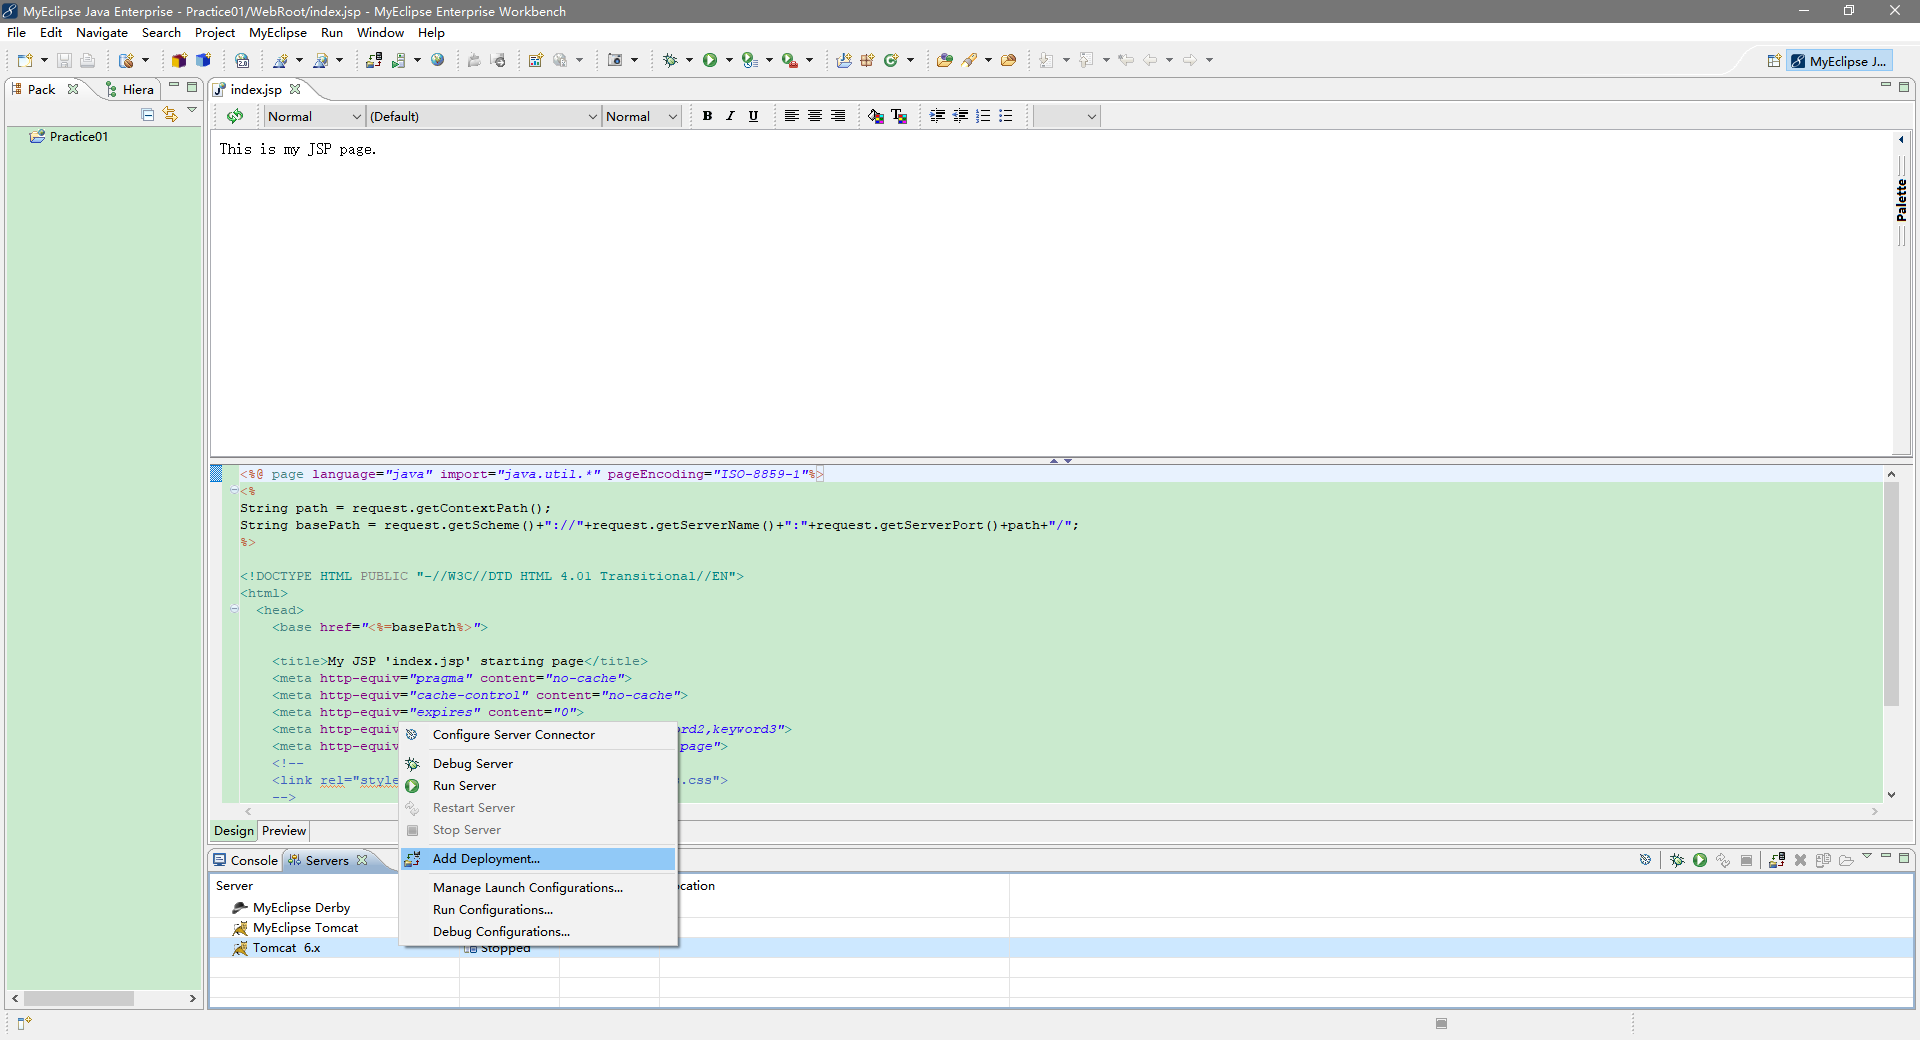Click the Server column header
1920x1040 pixels.
(x=234, y=886)
